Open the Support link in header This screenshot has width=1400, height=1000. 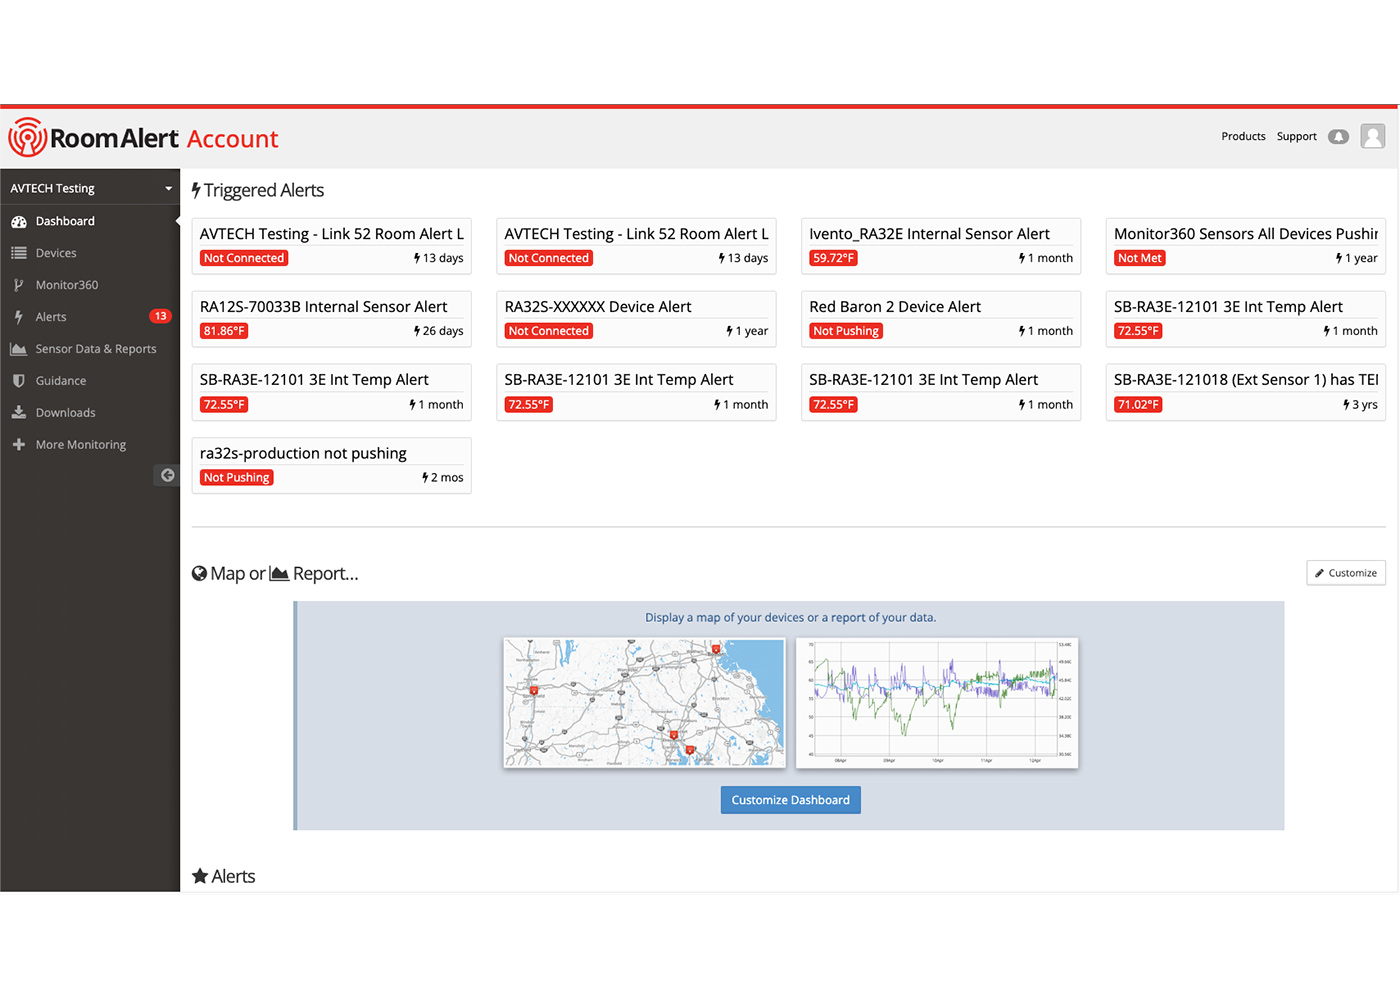pos(1296,137)
